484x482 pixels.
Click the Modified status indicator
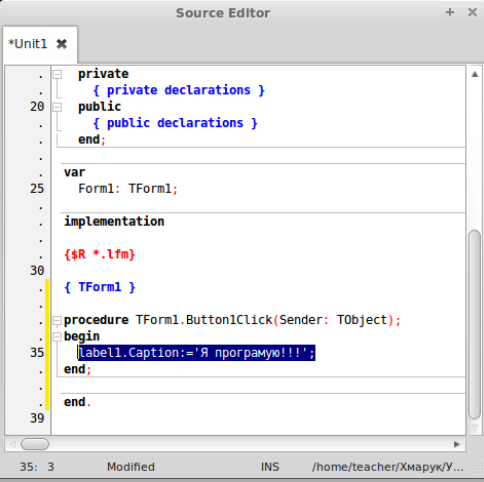(131, 467)
